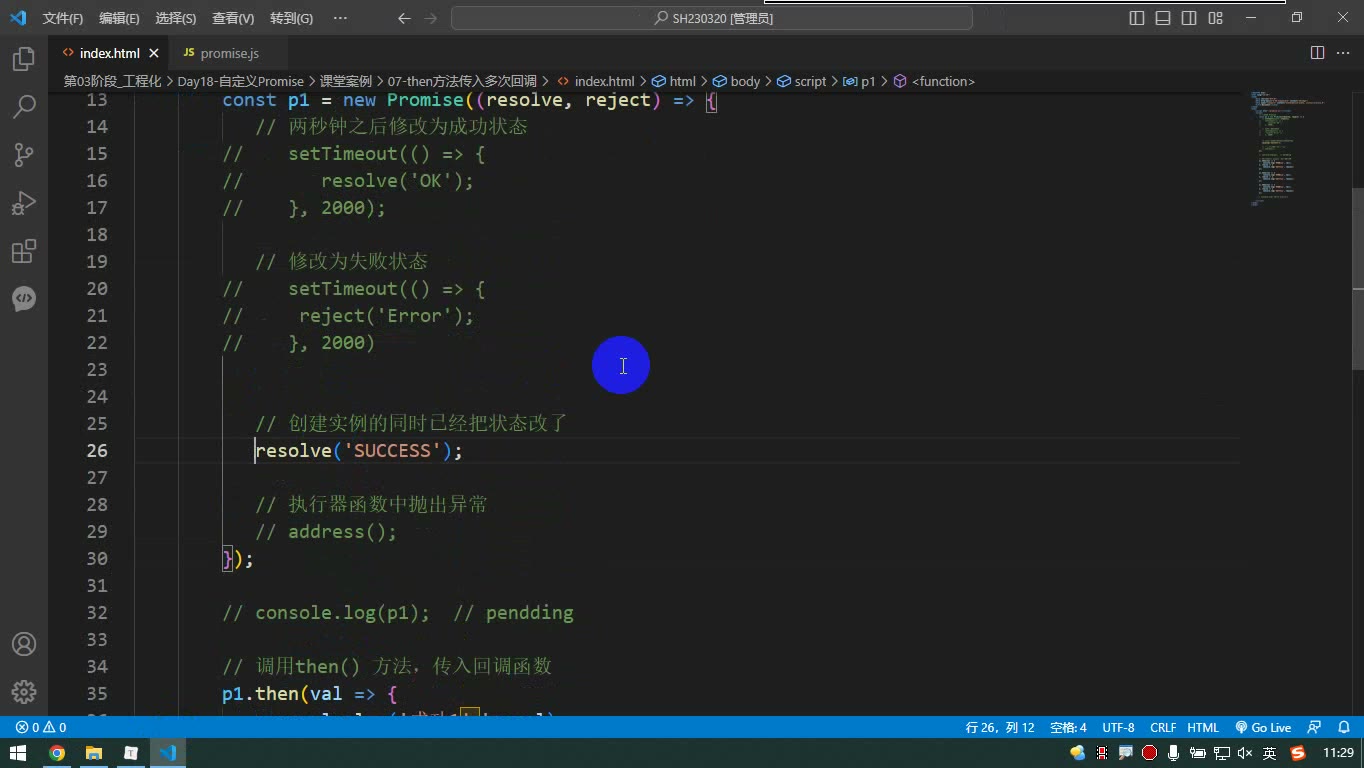
Task: Toggle the 英 input language indicator
Action: tap(1270, 753)
